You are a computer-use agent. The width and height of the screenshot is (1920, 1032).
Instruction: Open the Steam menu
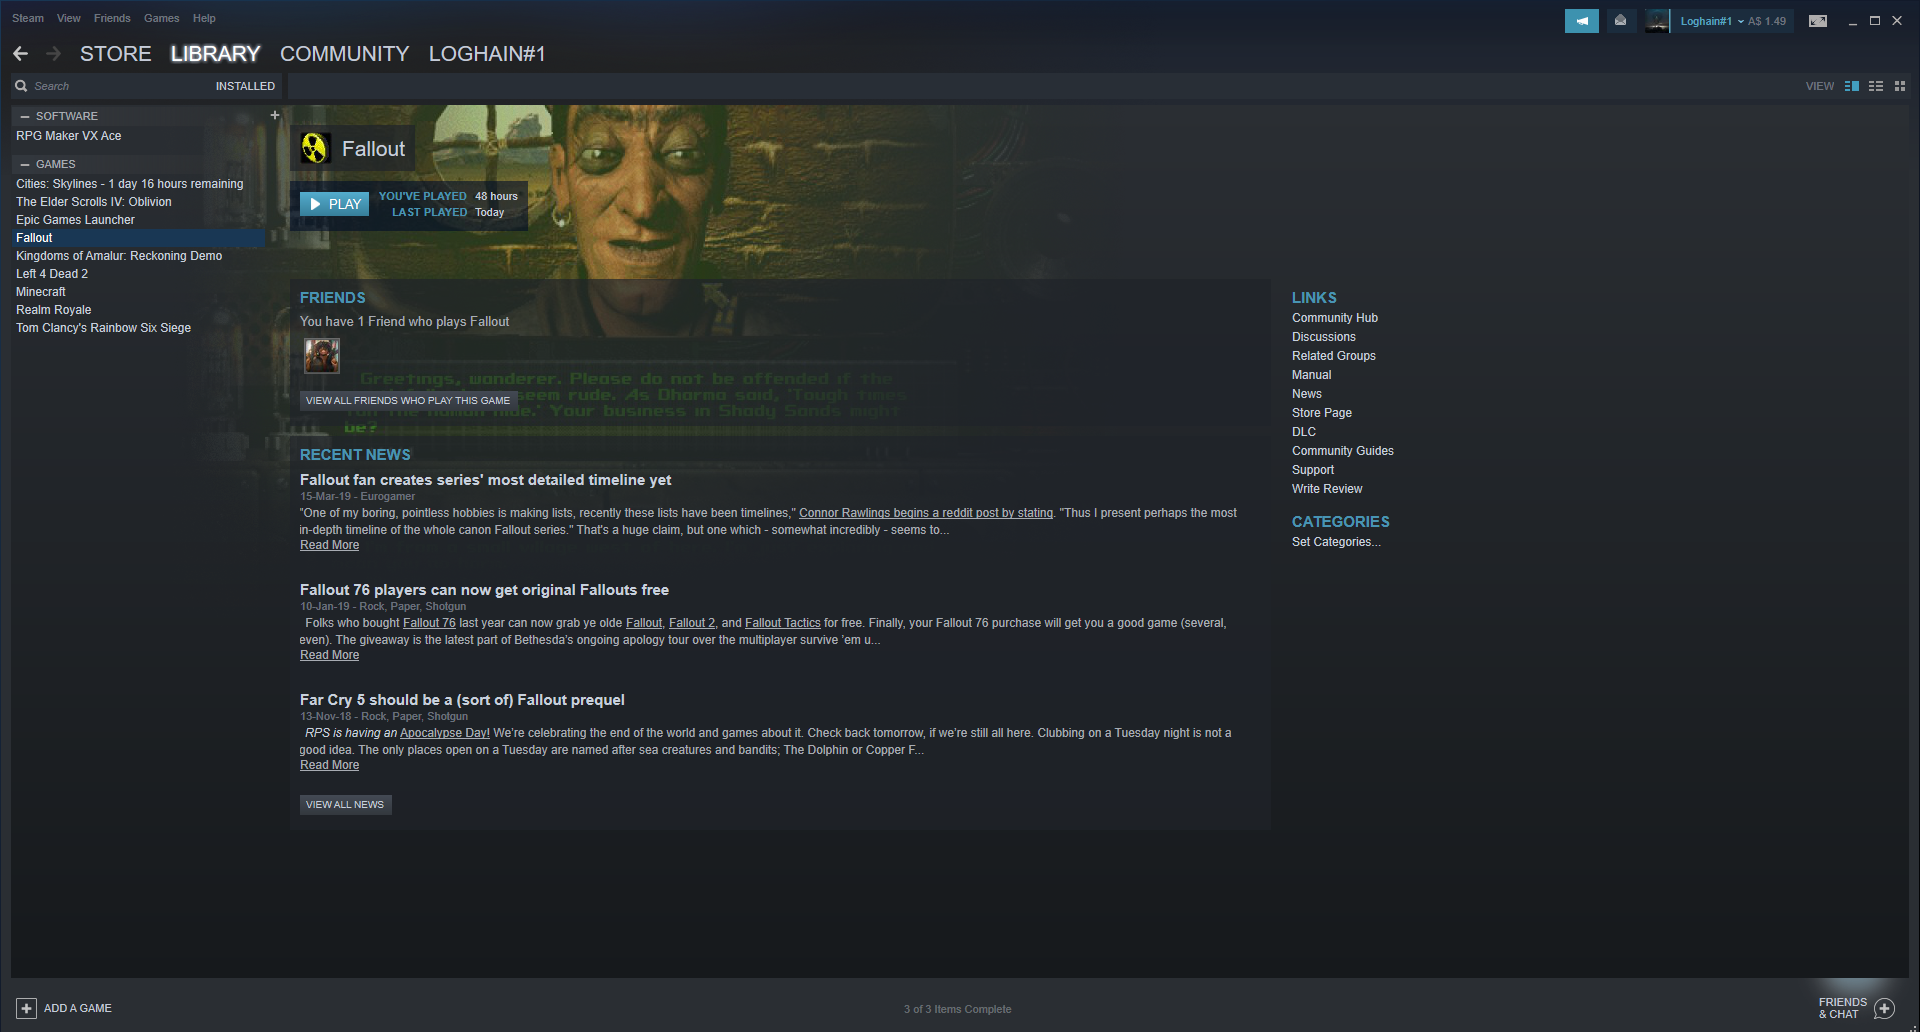(28, 18)
